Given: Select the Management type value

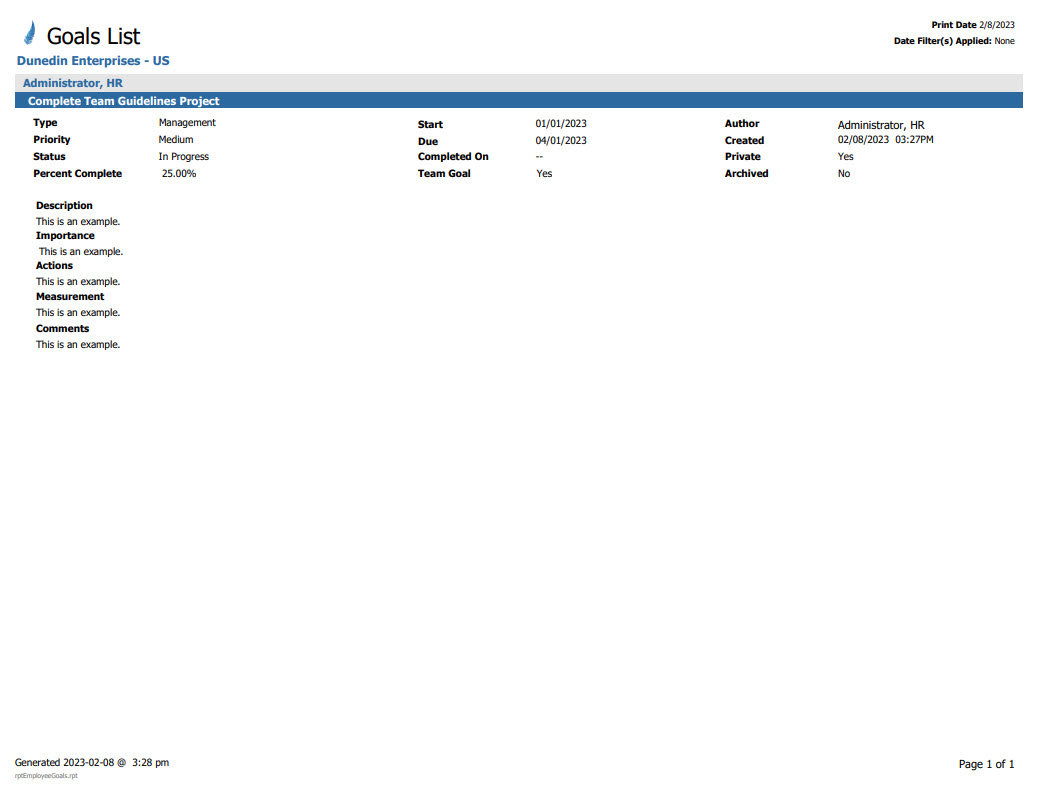Looking at the screenshot, I should click(x=187, y=123).
